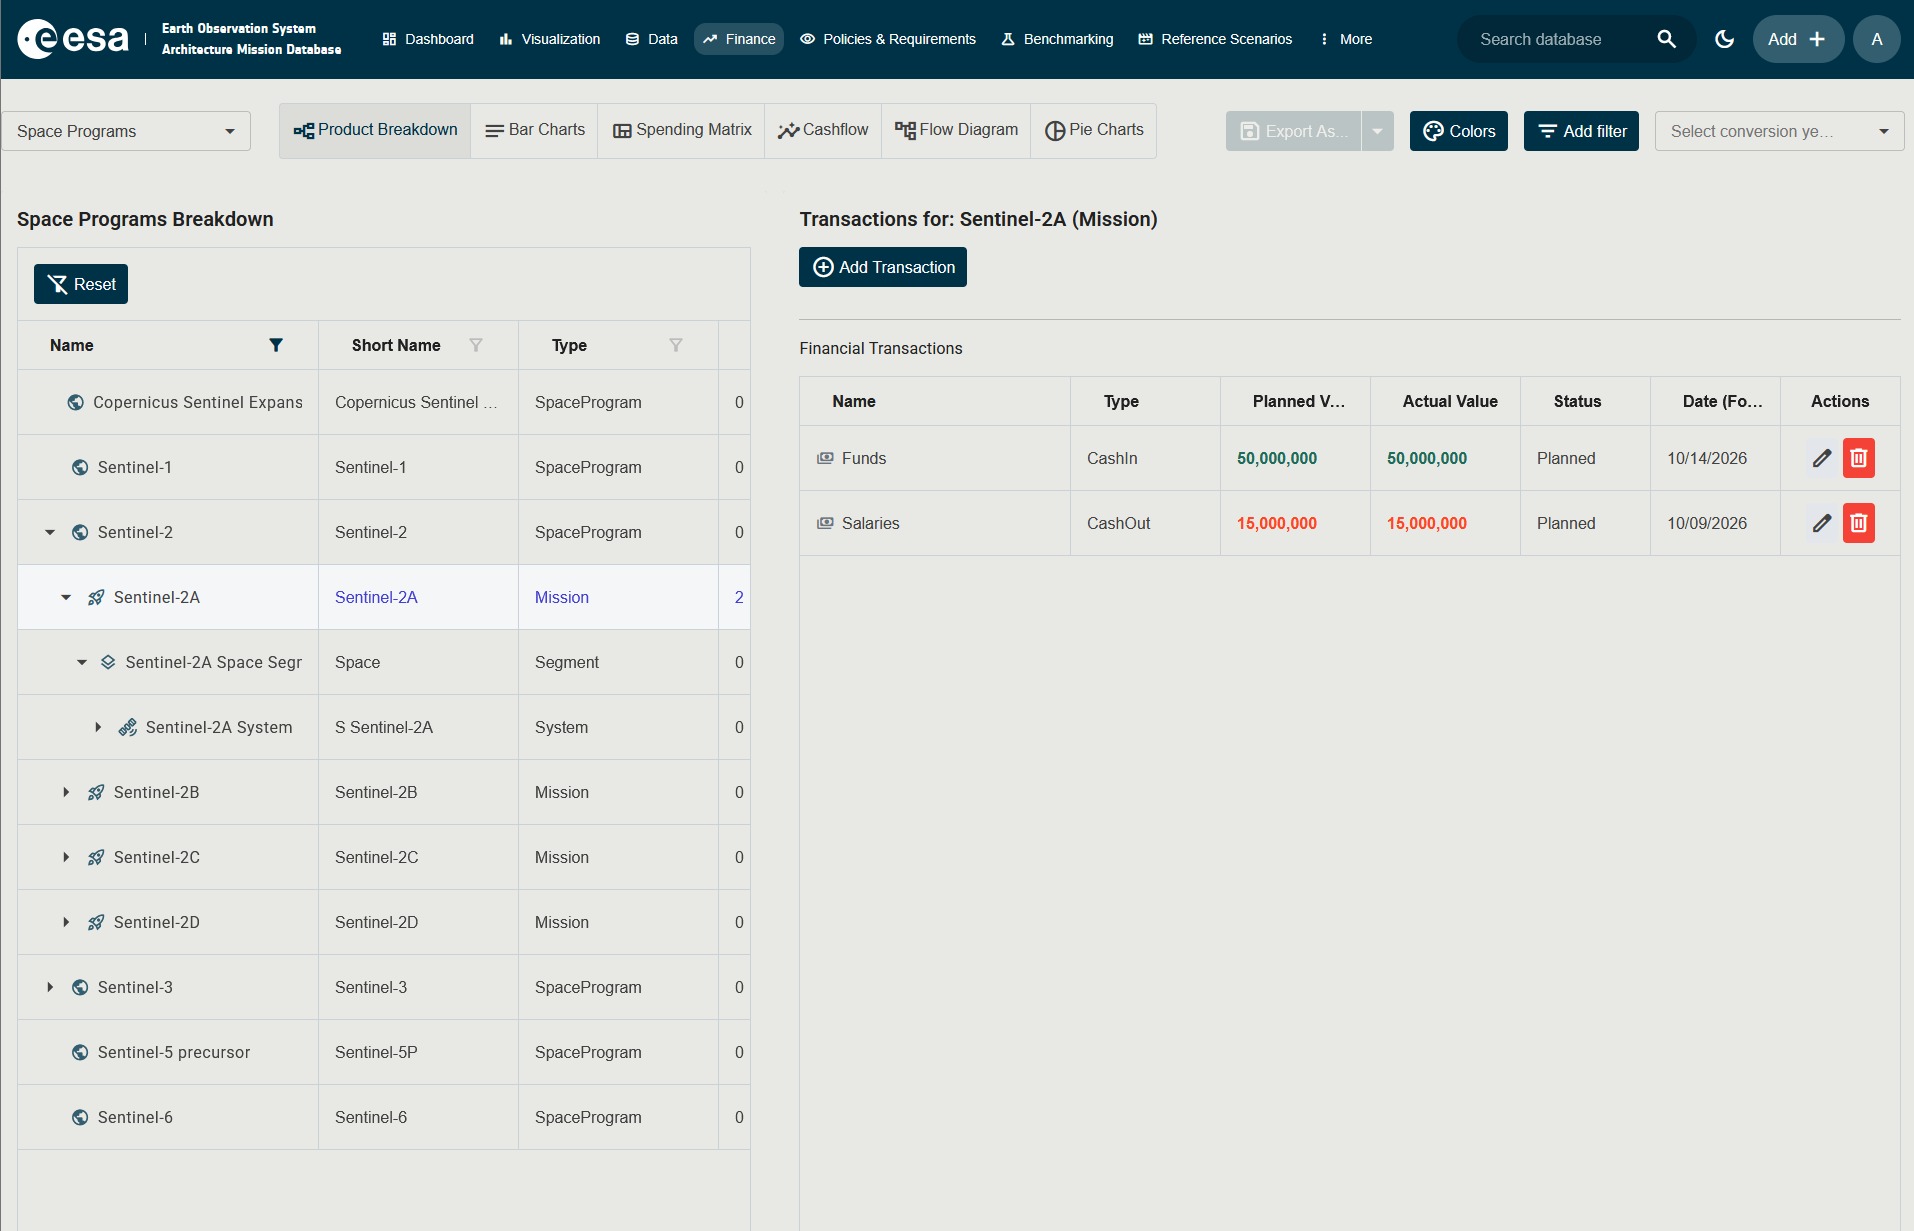Image resolution: width=1914 pixels, height=1231 pixels.
Task: Collapse the Sentinel-2A mission row
Action: (x=66, y=597)
